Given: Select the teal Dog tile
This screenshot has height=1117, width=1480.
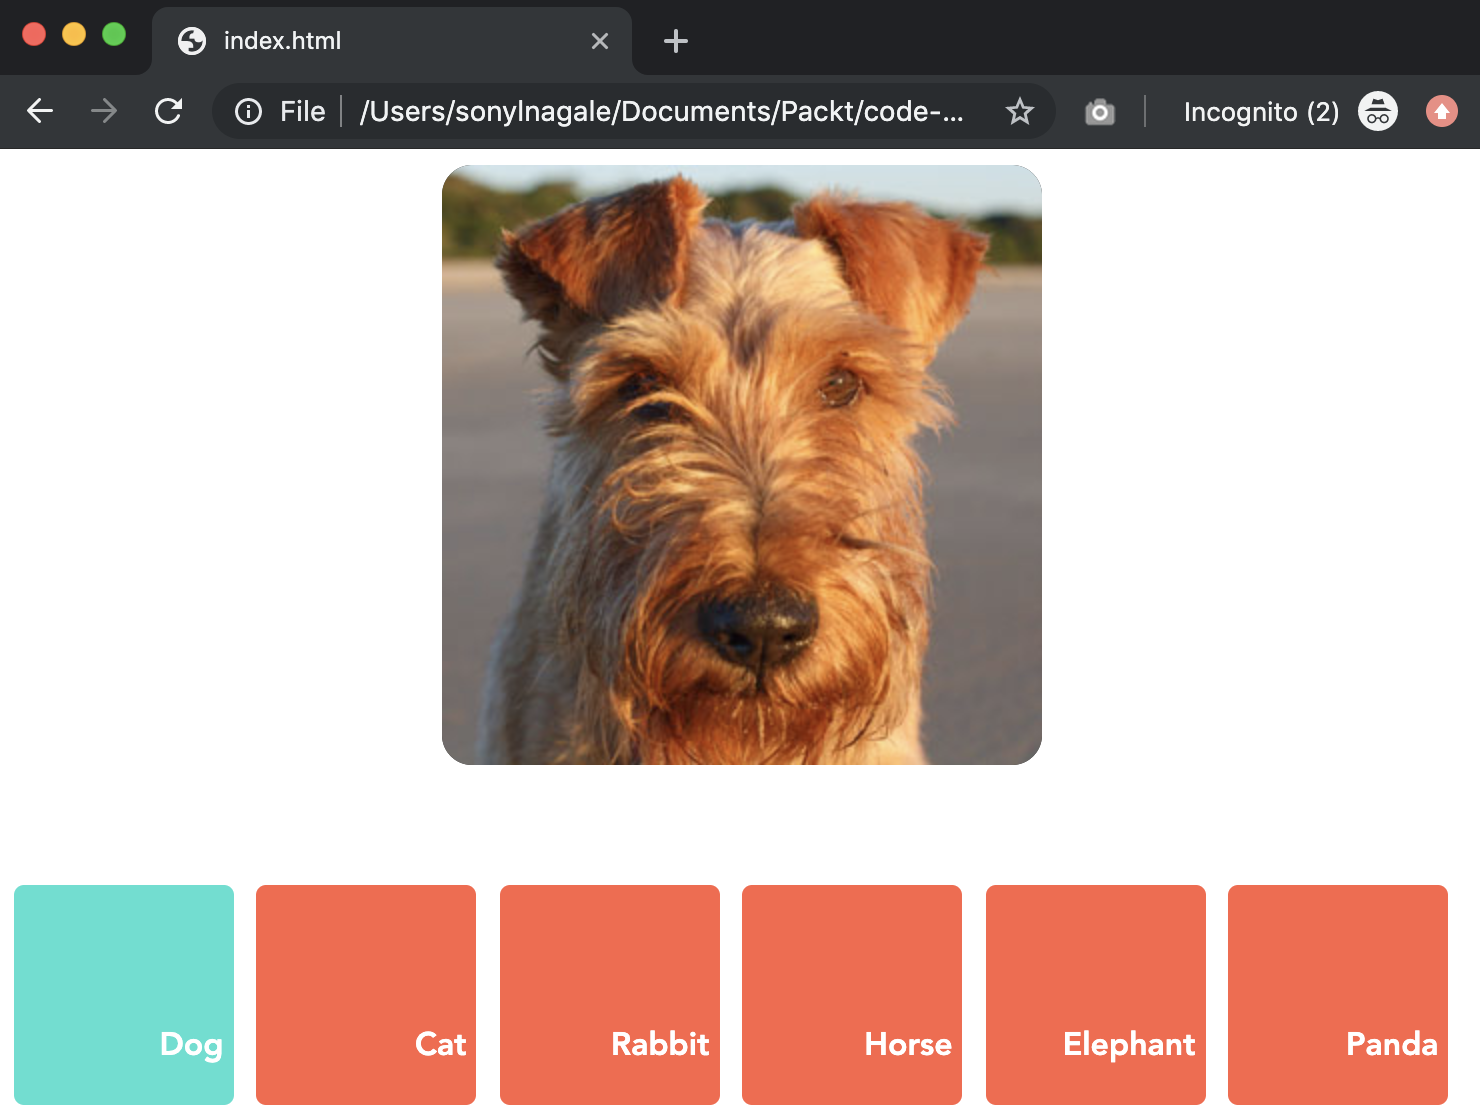Looking at the screenshot, I should point(124,994).
